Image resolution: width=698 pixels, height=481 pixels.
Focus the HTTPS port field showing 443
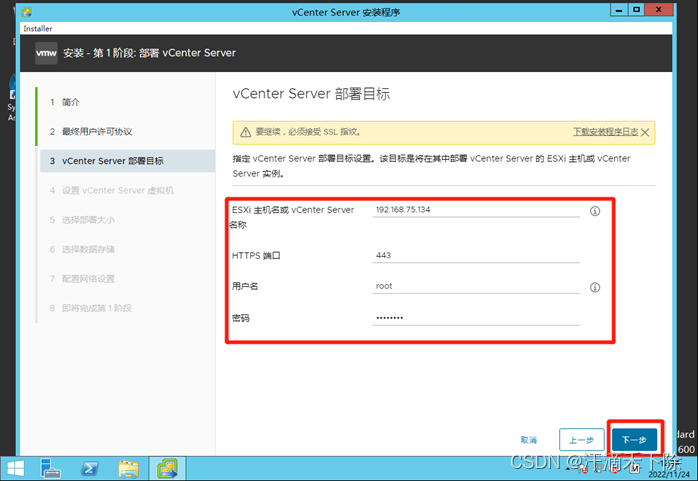pos(476,255)
